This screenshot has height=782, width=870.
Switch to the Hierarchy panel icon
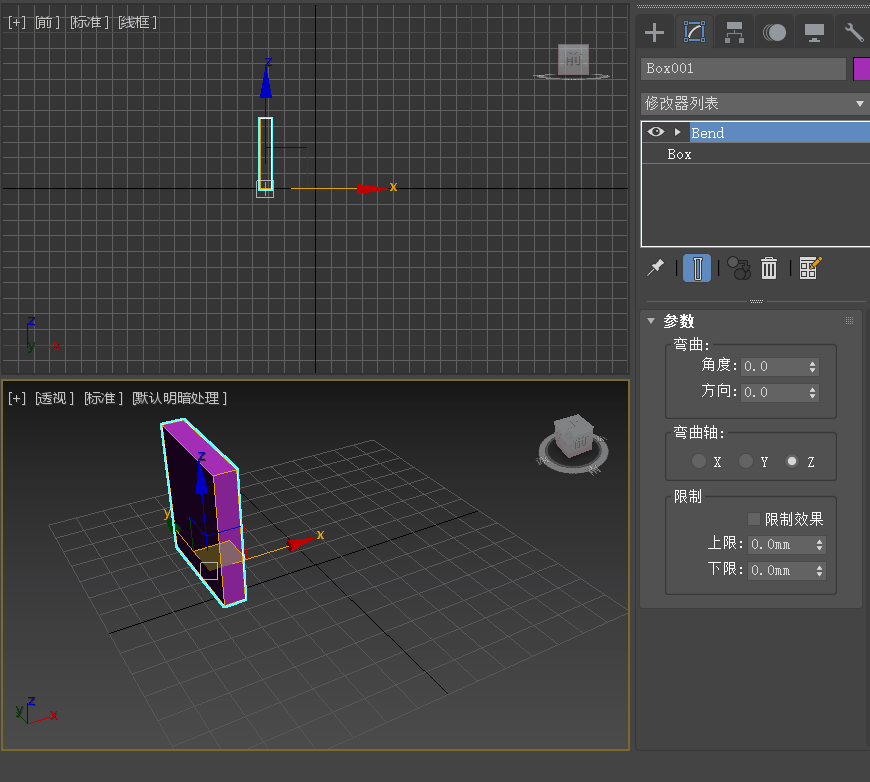734,33
